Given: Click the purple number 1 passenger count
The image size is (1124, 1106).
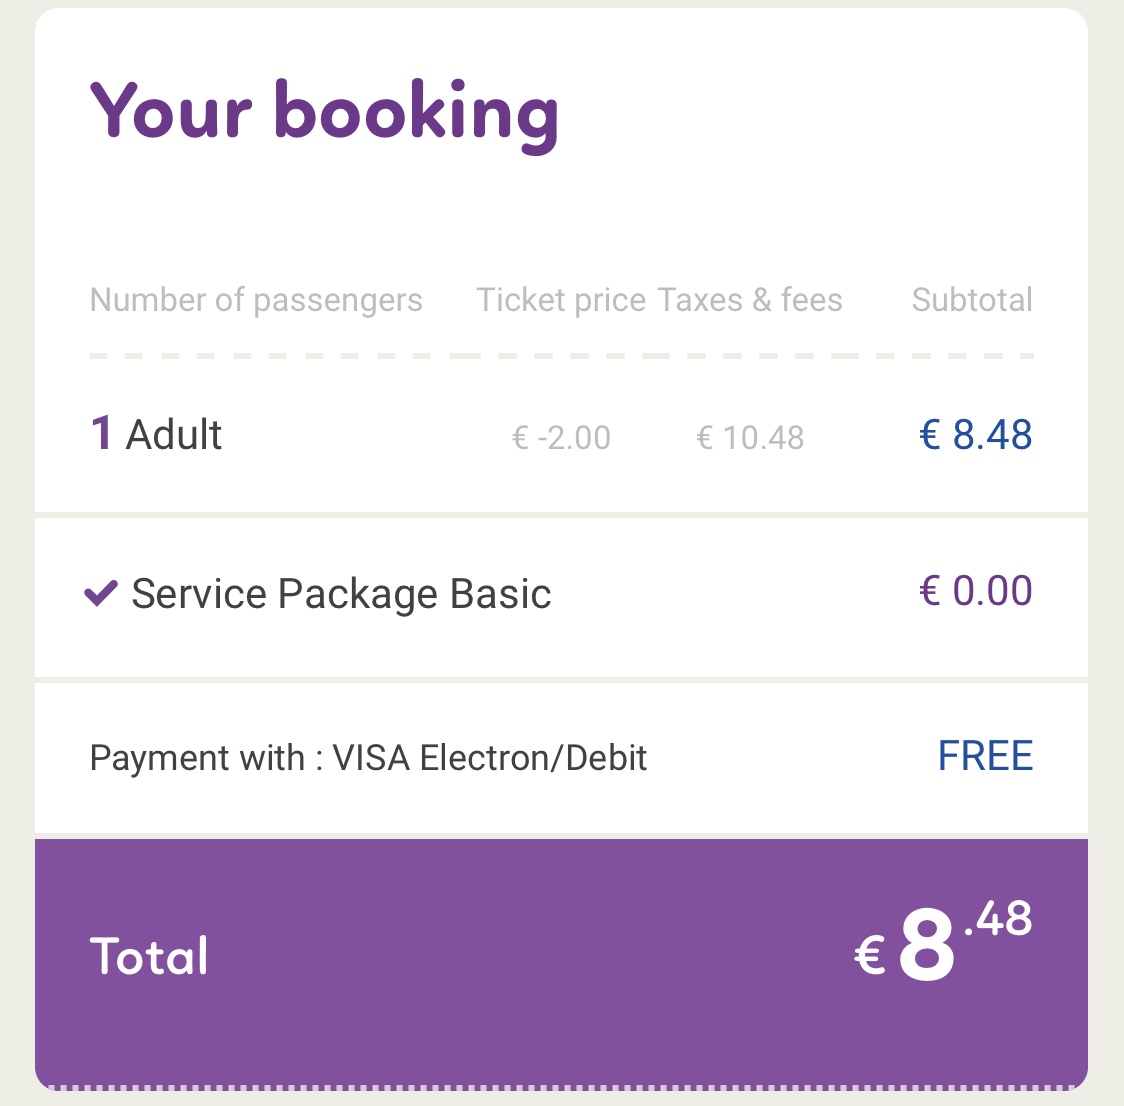Looking at the screenshot, I should [101, 433].
